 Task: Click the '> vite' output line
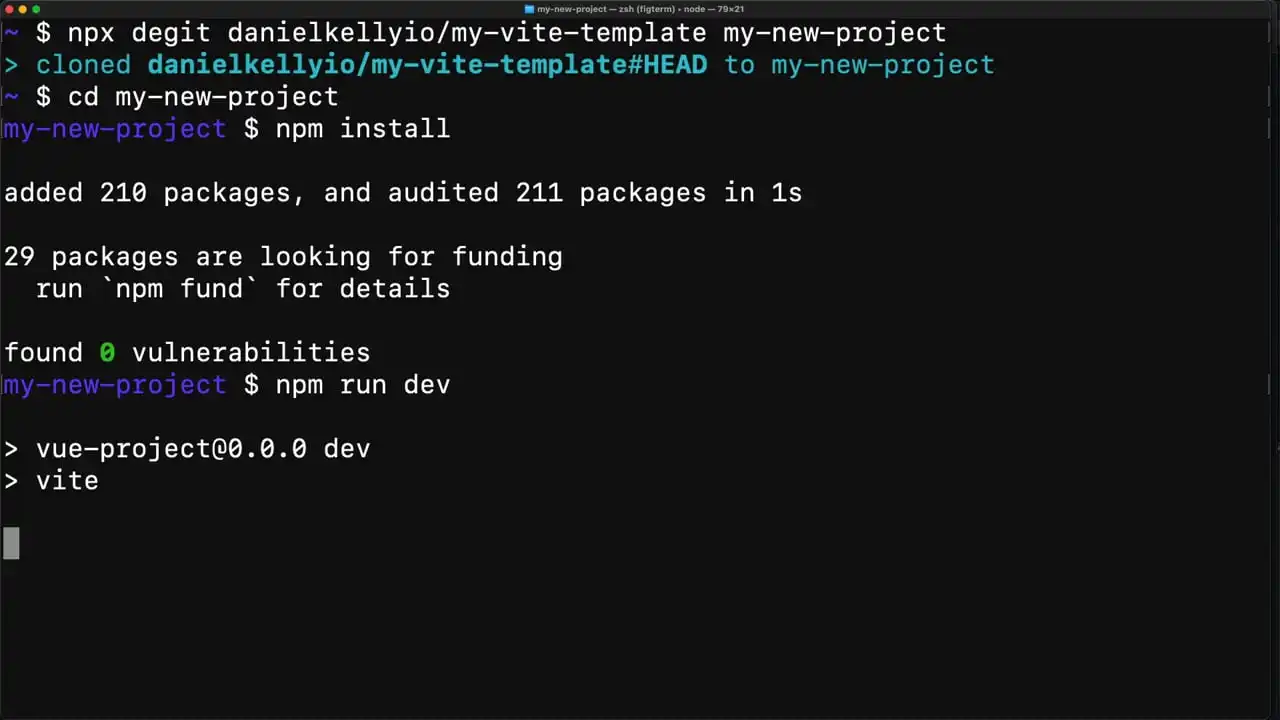click(51, 481)
